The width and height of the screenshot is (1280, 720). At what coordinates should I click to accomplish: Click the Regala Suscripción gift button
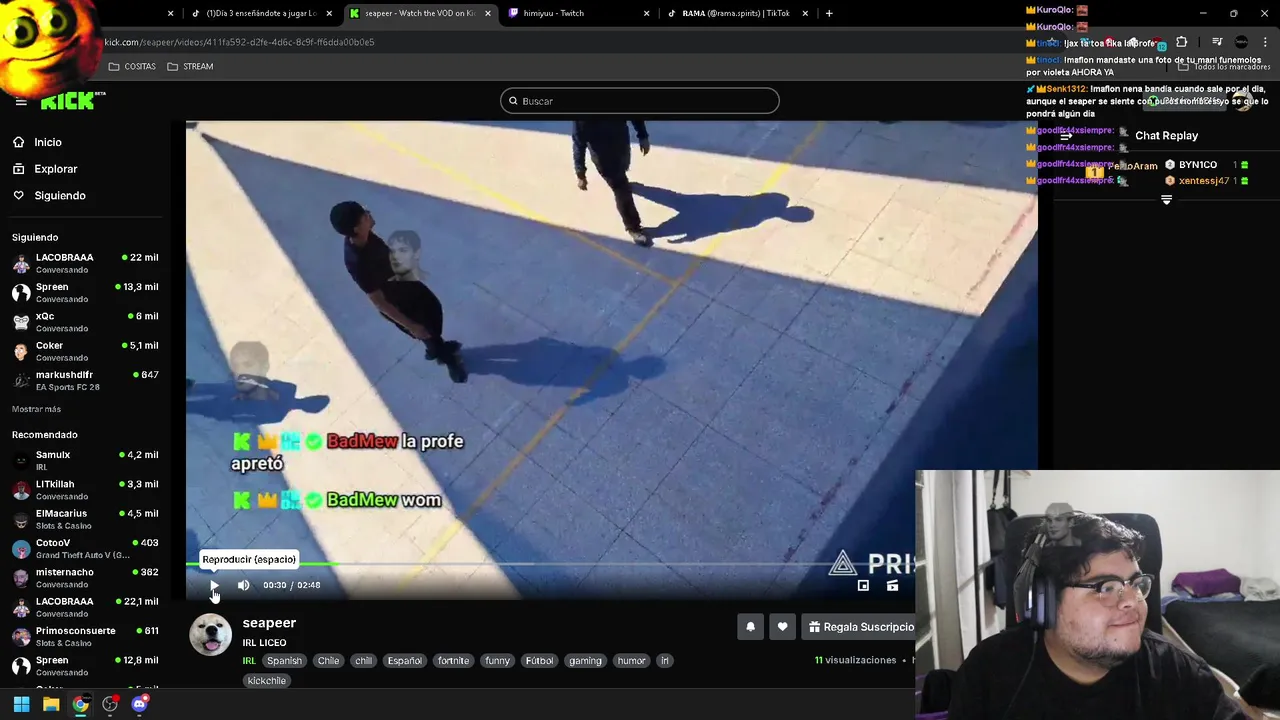click(861, 627)
